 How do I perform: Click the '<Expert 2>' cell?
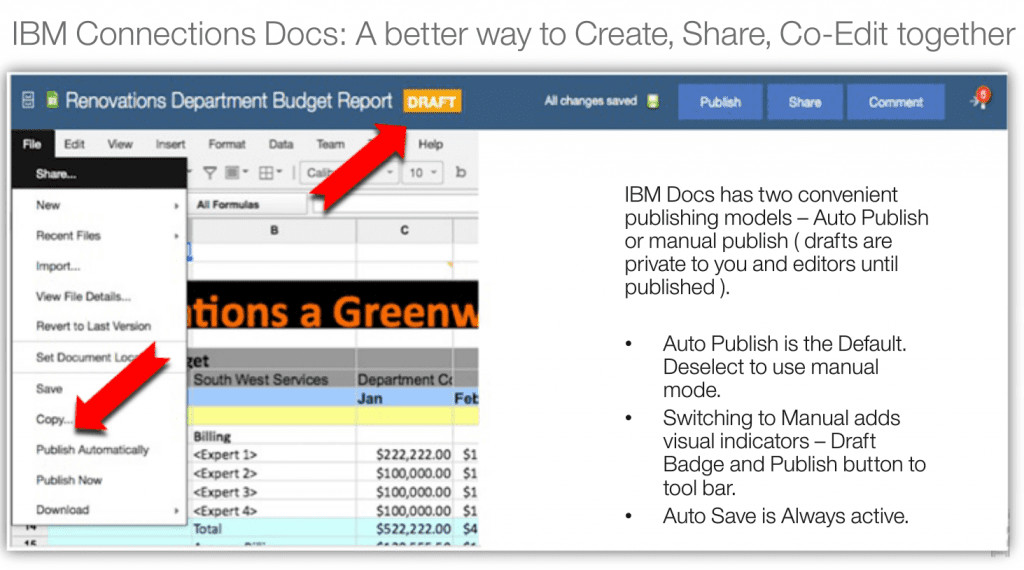pyautogui.click(x=272, y=473)
